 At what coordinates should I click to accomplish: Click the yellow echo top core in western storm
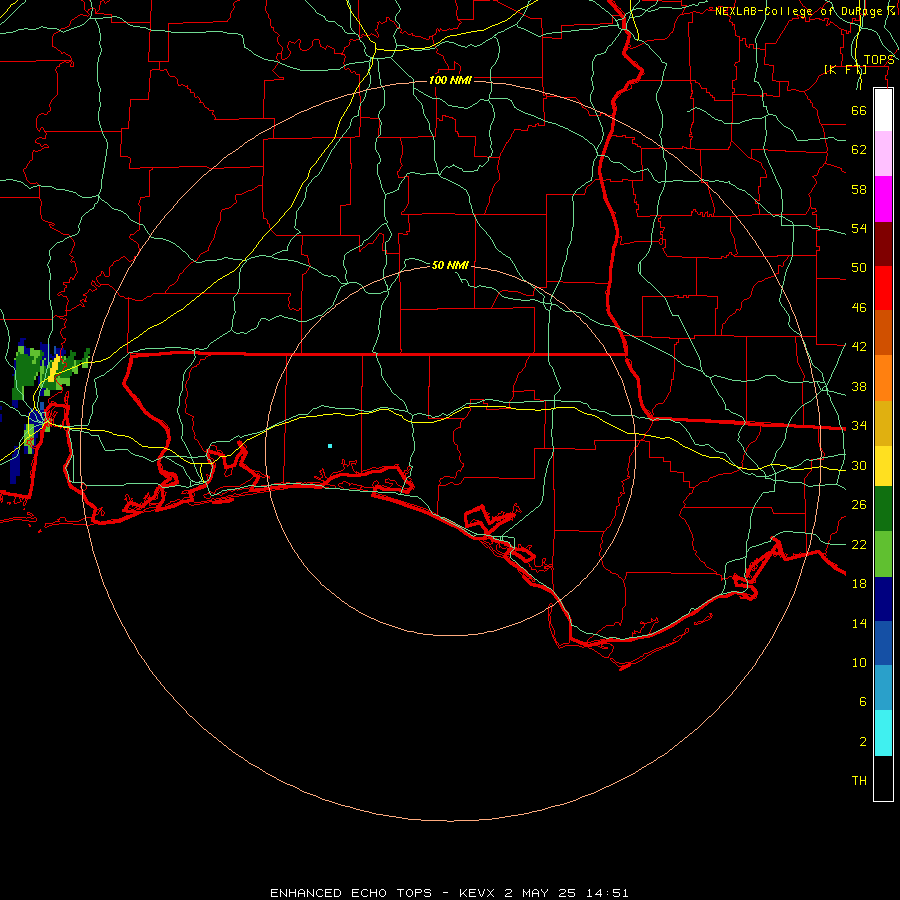click(x=55, y=368)
